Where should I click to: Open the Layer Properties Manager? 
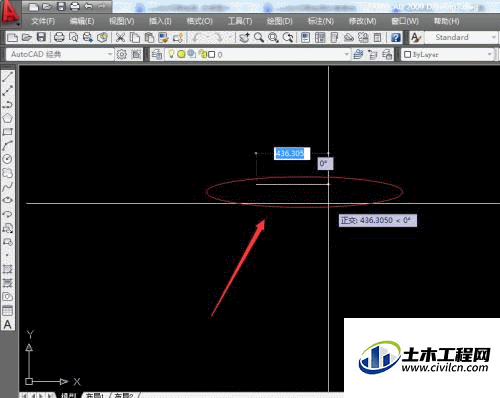pyautogui.click(x=156, y=54)
